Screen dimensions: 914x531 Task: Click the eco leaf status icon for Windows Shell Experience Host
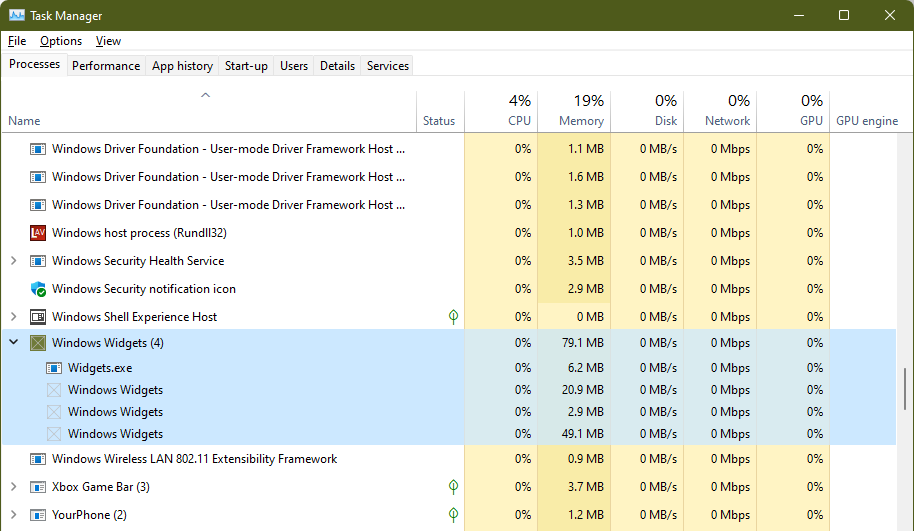click(453, 317)
